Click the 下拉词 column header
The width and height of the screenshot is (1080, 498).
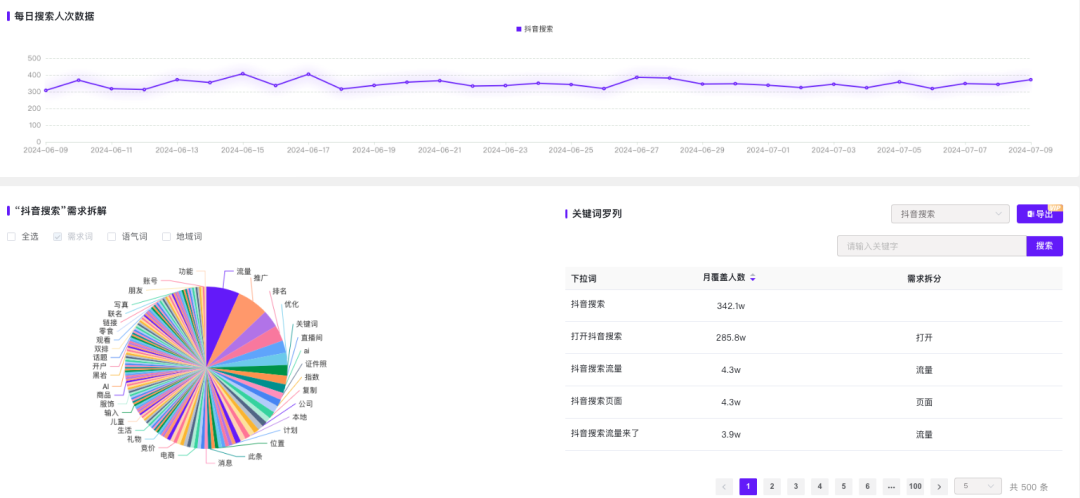(583, 279)
